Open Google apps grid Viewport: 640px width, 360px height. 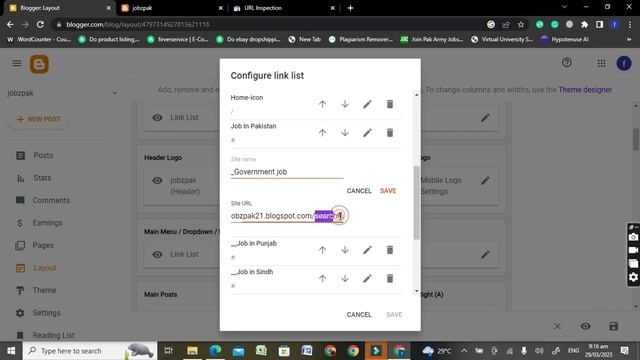(601, 63)
